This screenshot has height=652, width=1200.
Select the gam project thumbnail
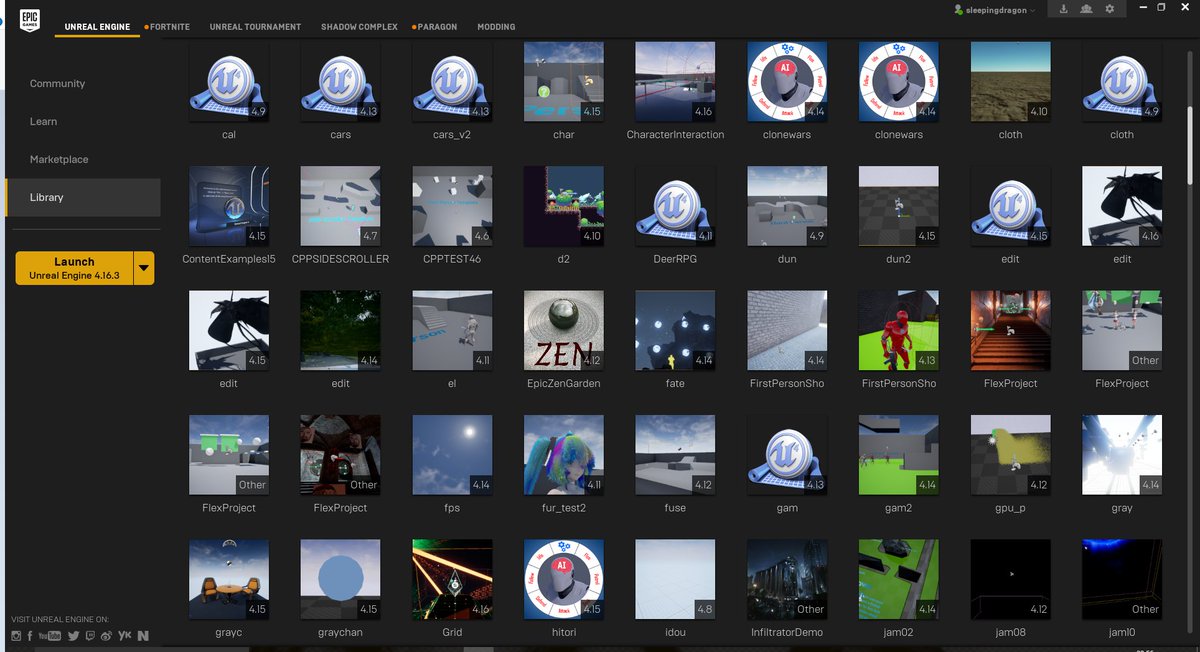coord(787,455)
